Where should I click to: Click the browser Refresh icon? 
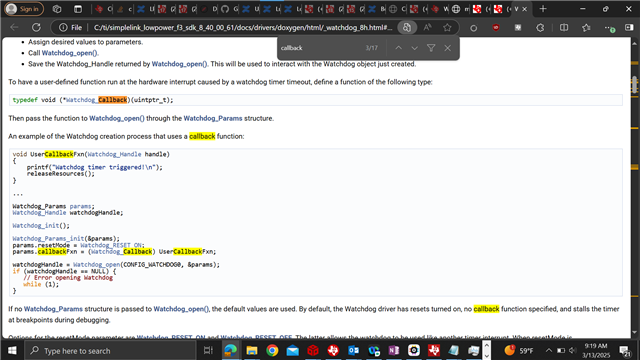pos(36,27)
